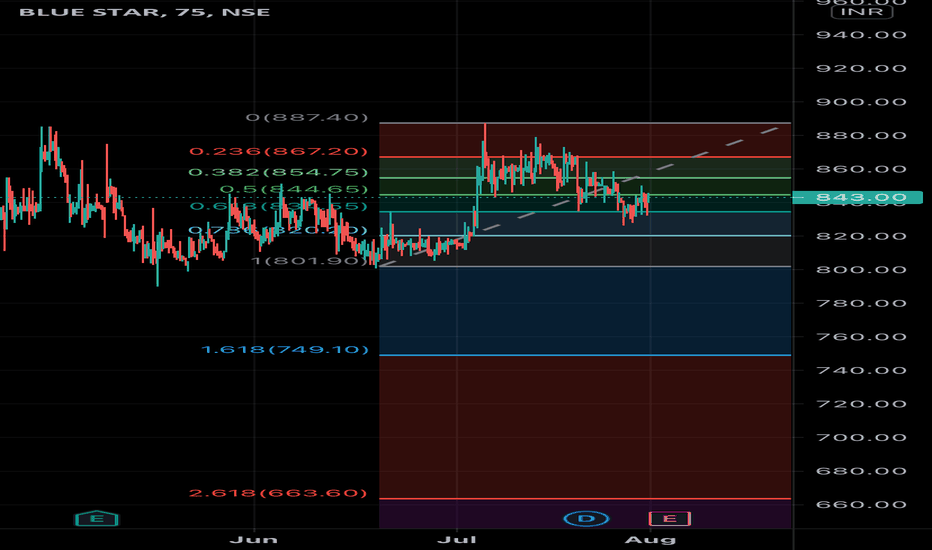This screenshot has height=550, width=932.
Task: Select the 0.236(867.20) Fibonacci label
Action: click(279, 152)
